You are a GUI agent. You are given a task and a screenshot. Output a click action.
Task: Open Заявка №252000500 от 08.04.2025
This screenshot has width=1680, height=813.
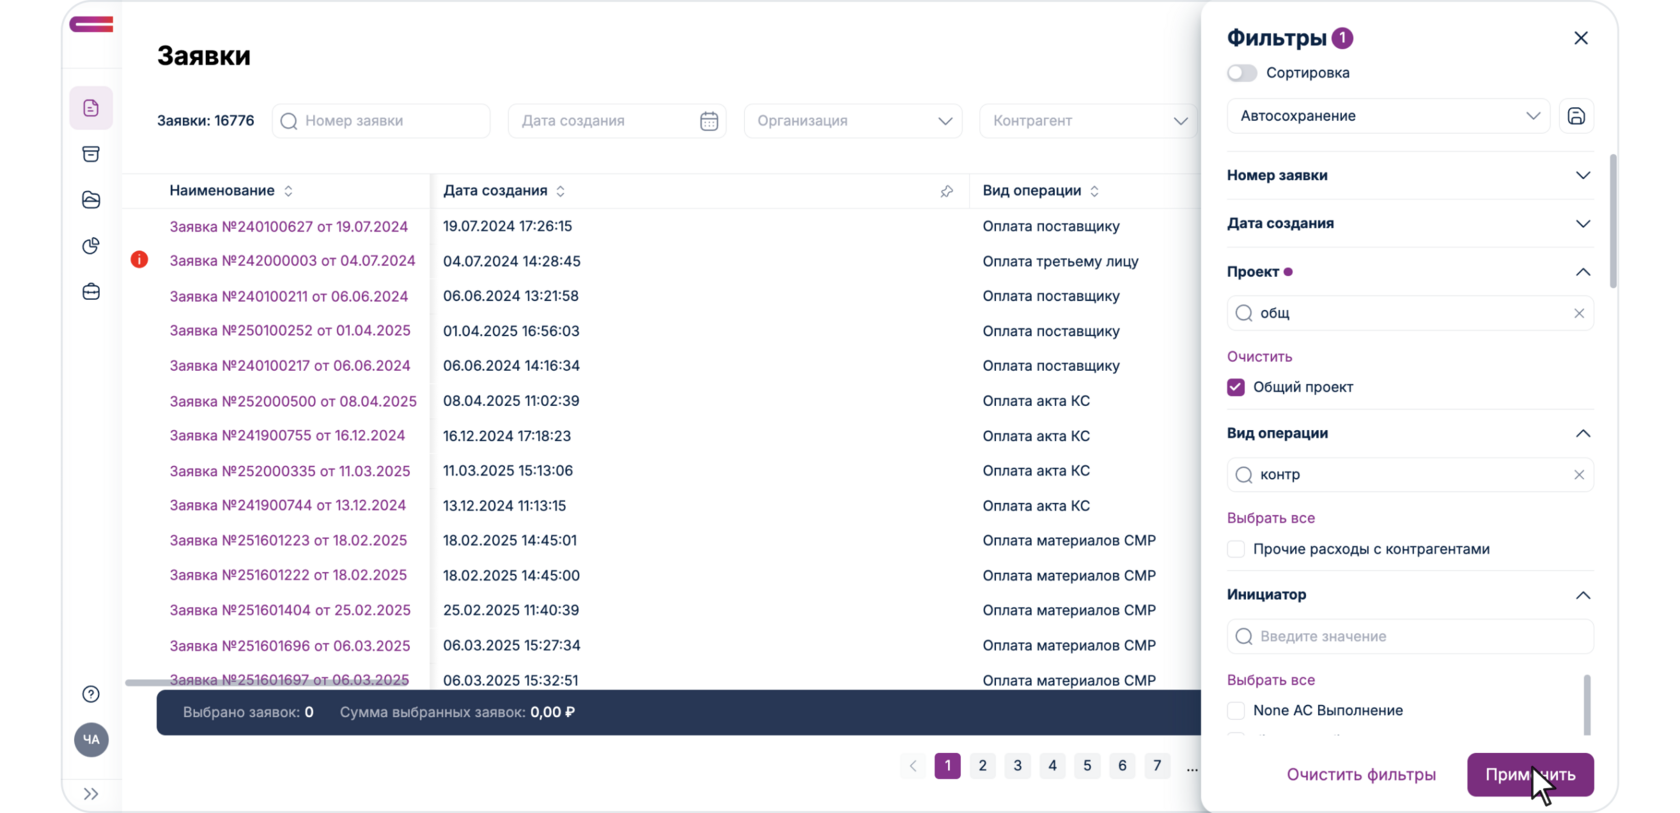[x=293, y=401]
